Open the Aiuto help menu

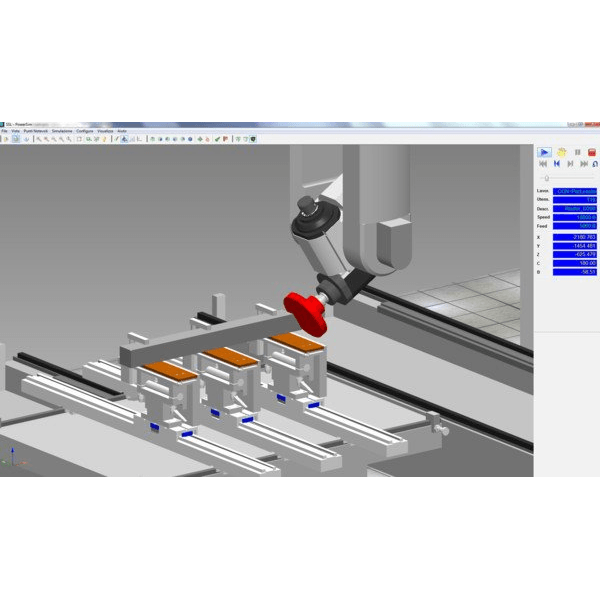(x=122, y=131)
